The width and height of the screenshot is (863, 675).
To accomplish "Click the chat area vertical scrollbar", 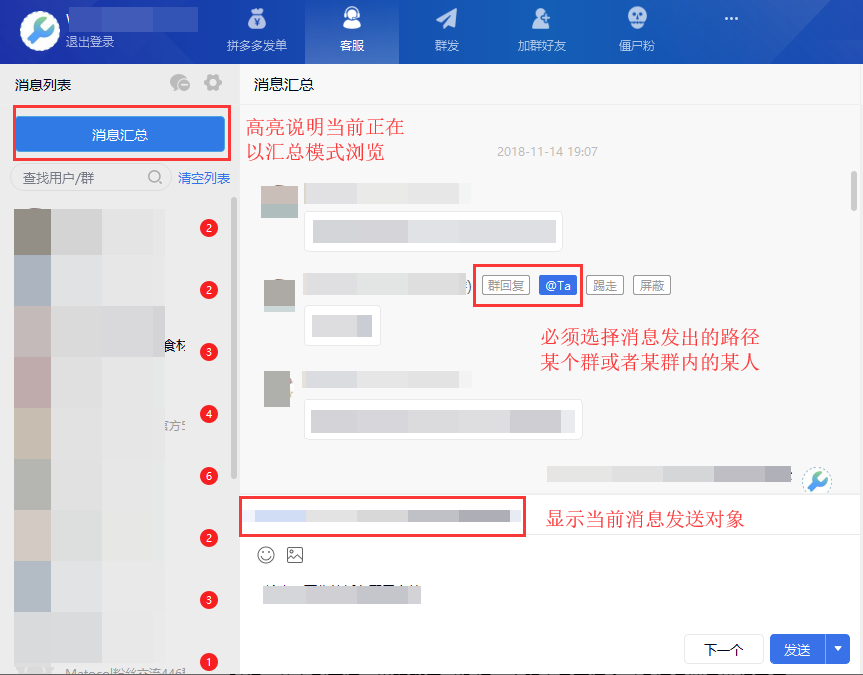I will [854, 190].
